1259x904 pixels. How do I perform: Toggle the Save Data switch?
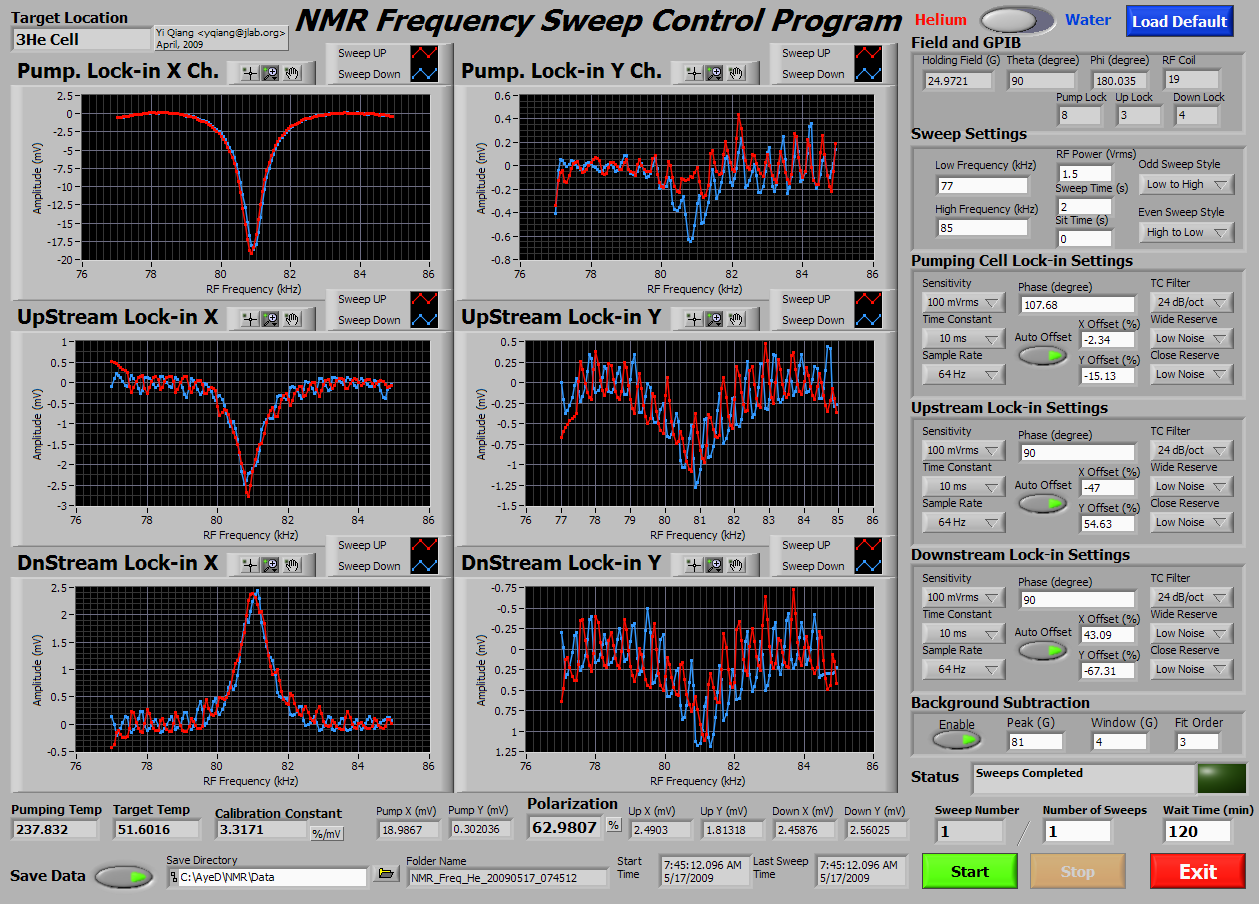tap(126, 876)
